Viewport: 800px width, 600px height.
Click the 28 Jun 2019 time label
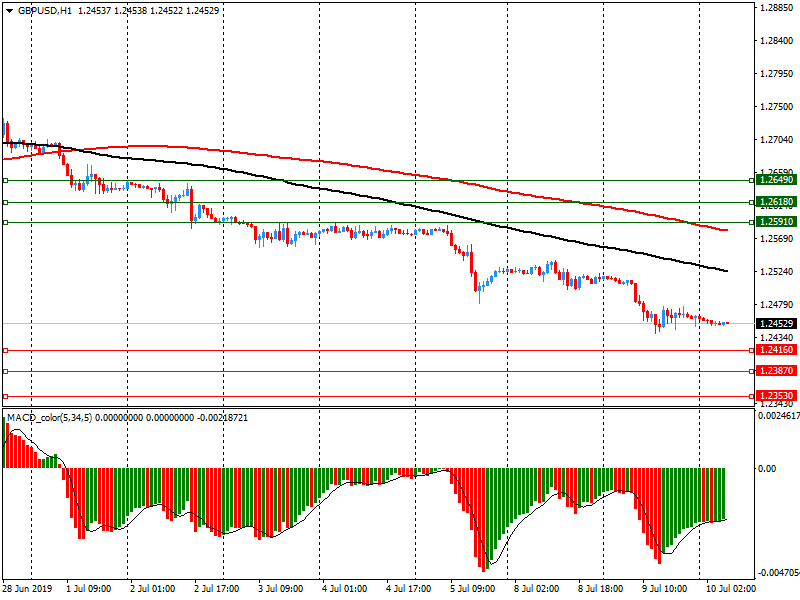pos(27,588)
